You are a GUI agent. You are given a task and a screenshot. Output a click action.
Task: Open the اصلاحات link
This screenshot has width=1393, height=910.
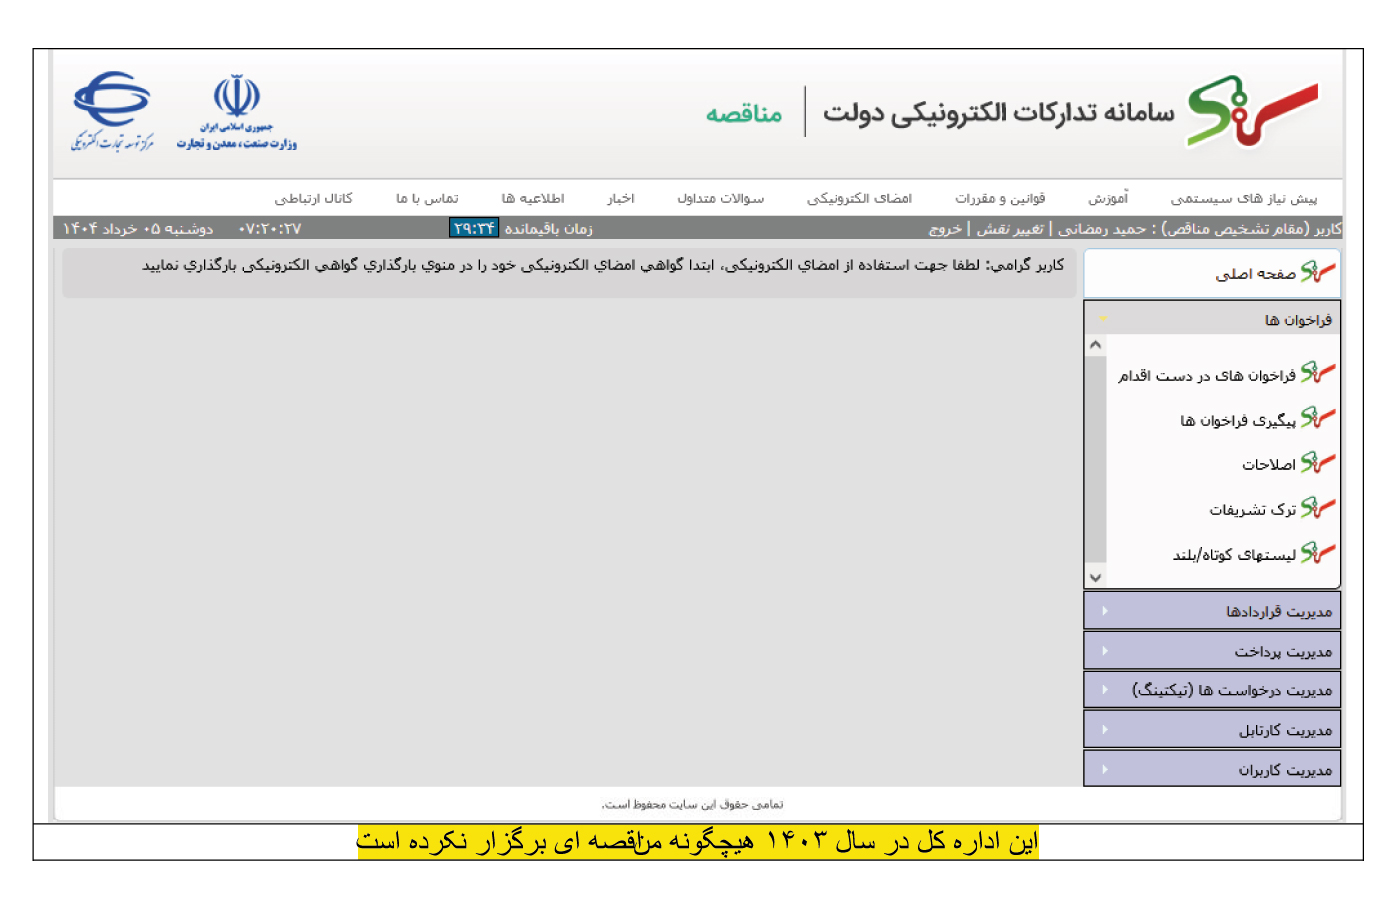tap(1269, 464)
